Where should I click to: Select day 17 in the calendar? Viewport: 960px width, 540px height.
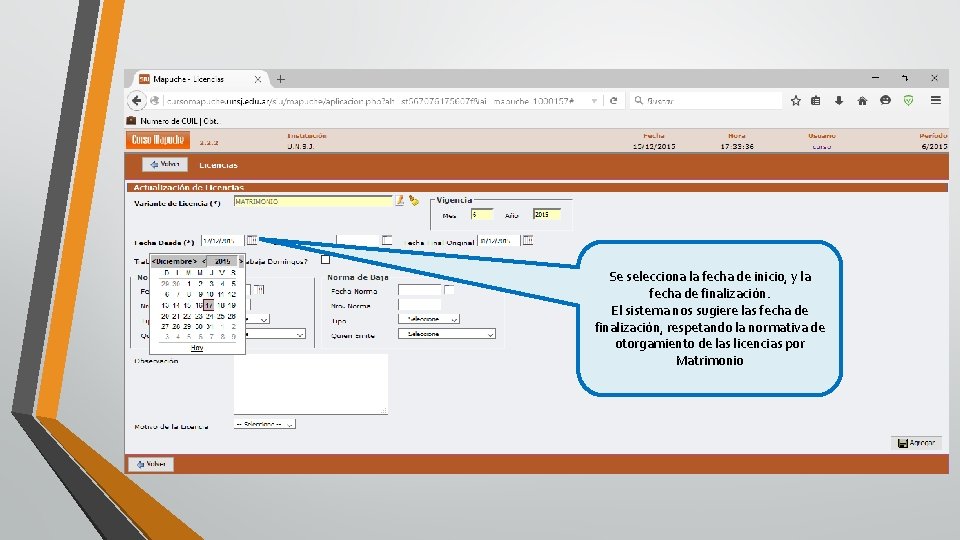coord(209,305)
